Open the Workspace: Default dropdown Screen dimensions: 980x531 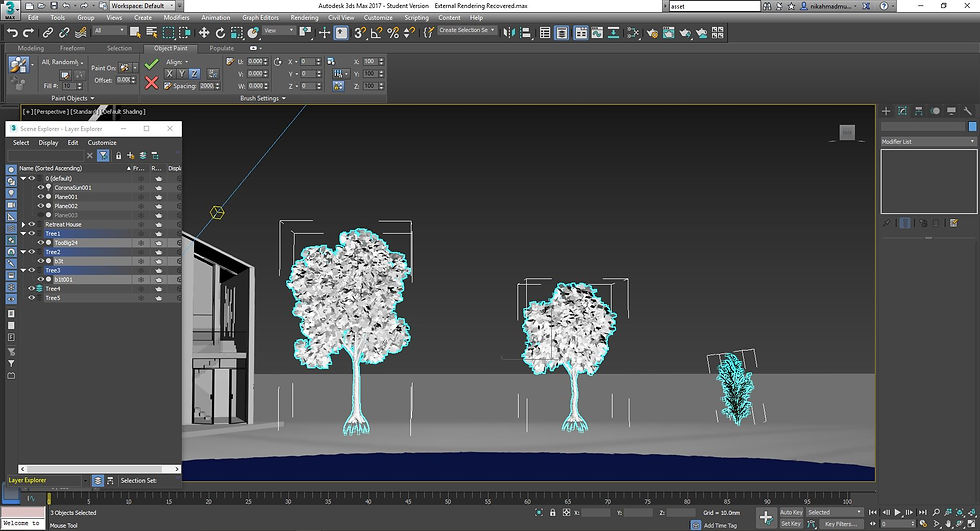click(x=141, y=6)
